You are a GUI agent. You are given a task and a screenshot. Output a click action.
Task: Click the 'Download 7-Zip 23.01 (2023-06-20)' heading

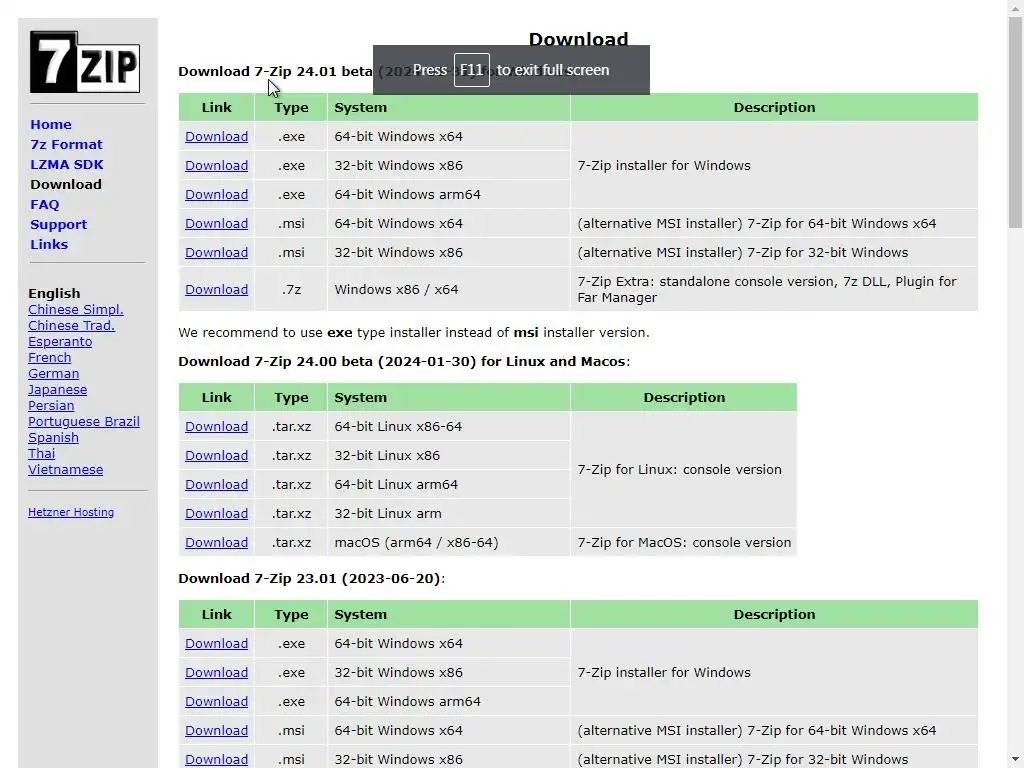pyautogui.click(x=312, y=579)
